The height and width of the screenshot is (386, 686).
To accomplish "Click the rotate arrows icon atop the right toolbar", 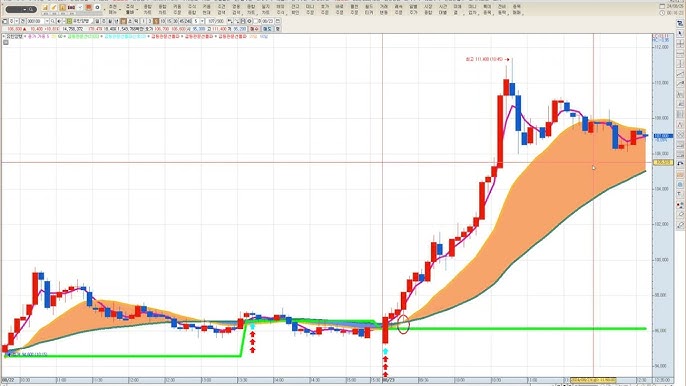I will pos(680,23).
